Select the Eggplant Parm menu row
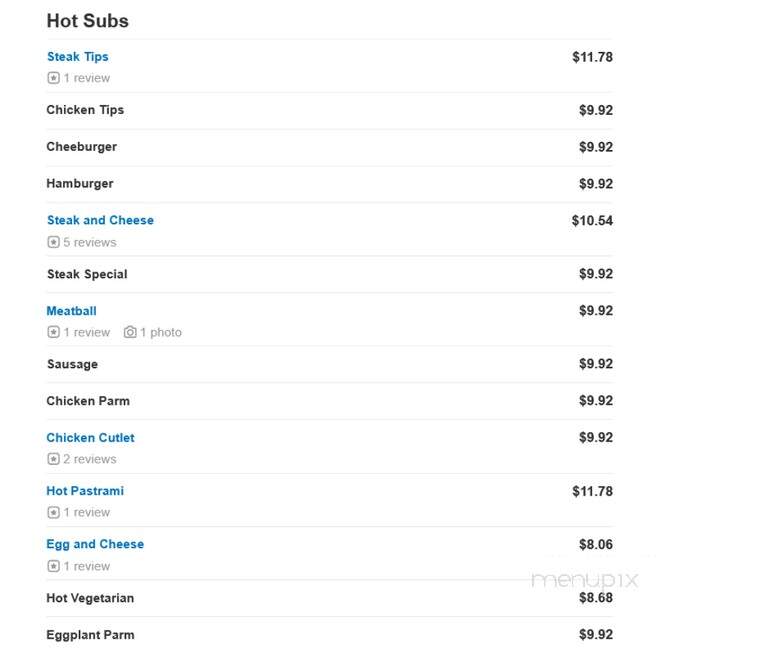Image resolution: width=764 pixels, height=663 pixels. point(329,635)
